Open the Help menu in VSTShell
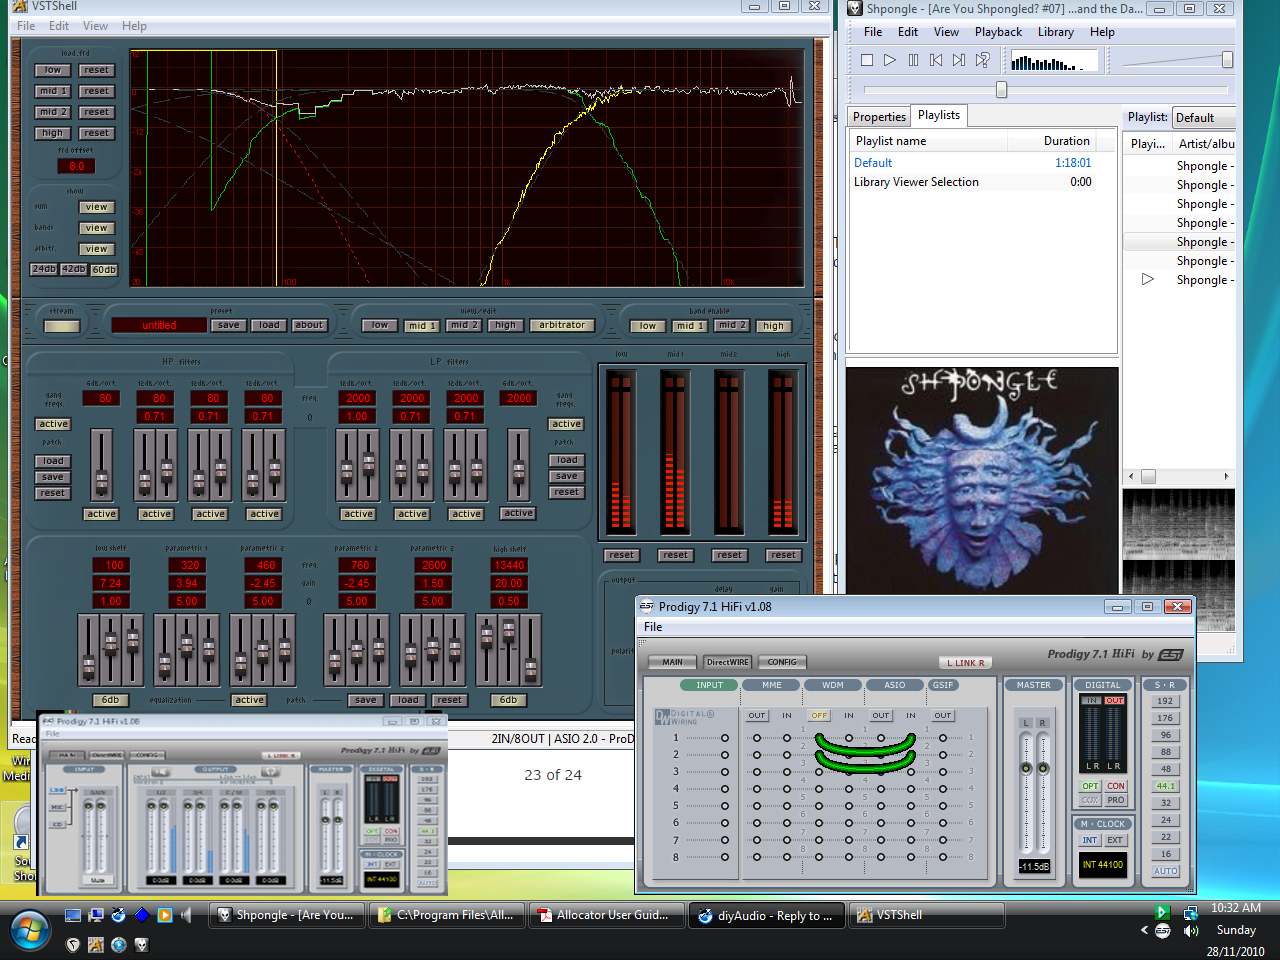The width and height of the screenshot is (1280, 960). point(134,26)
